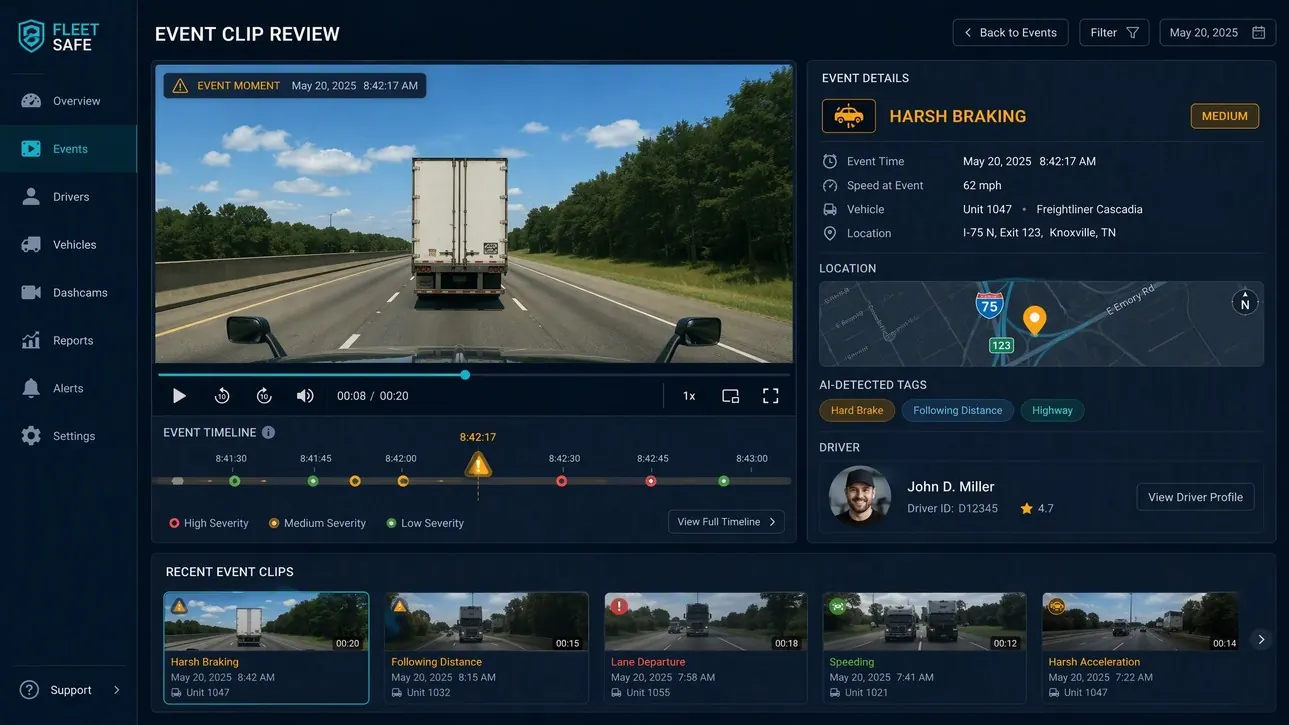The image size is (1289, 725).
Task: Toggle the Medium Severity legend item
Action: (x=317, y=523)
